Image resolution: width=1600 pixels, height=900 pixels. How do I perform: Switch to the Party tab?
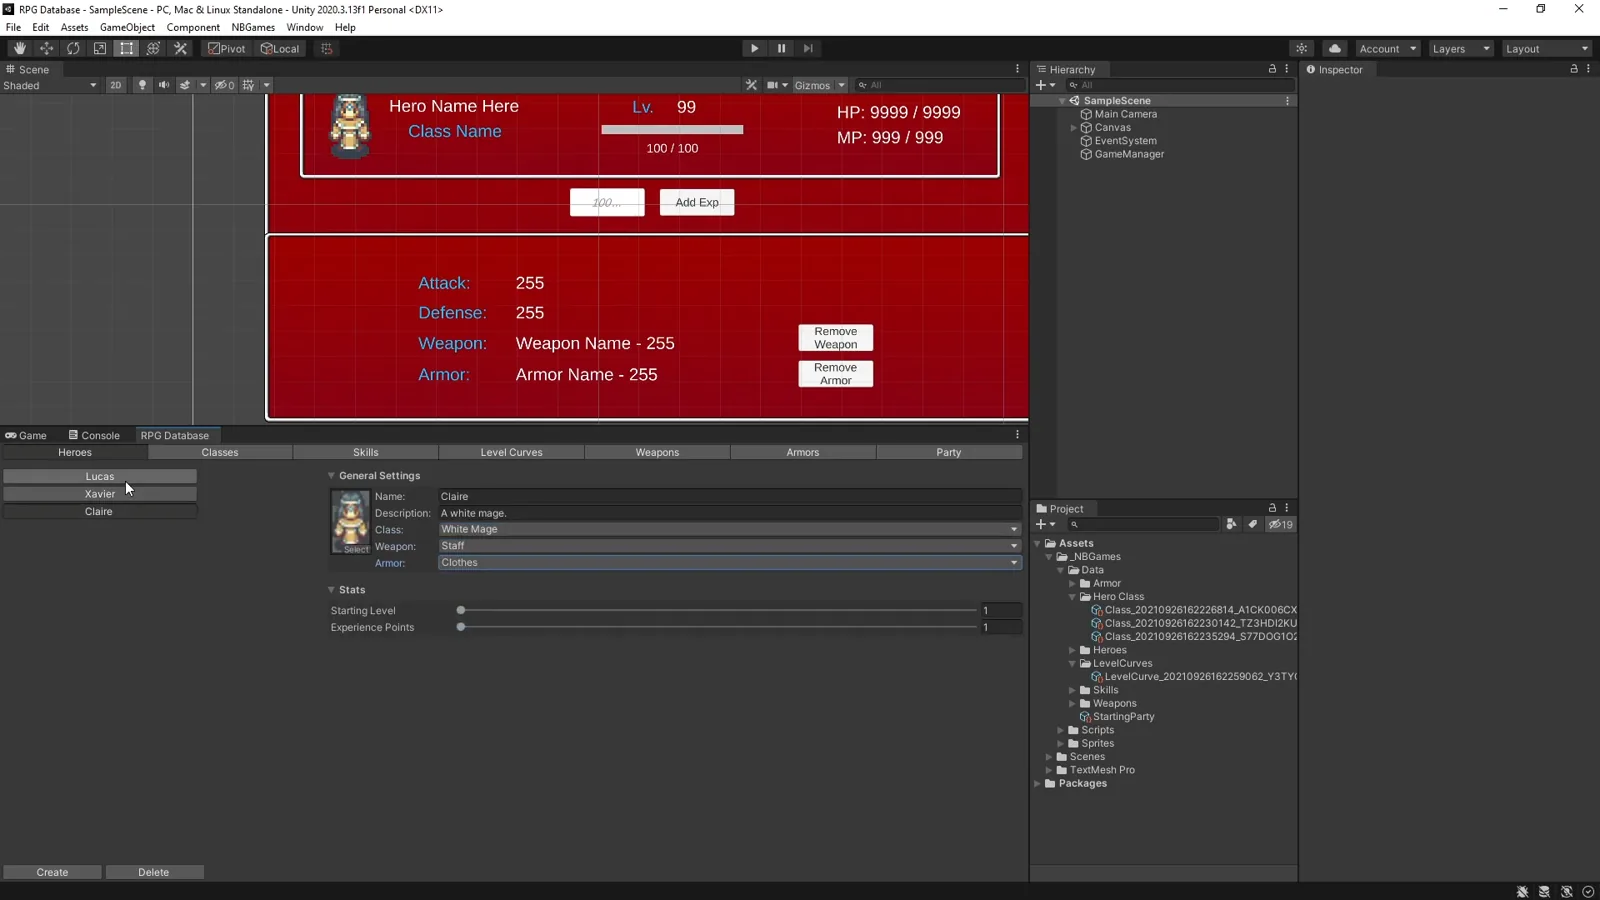(949, 452)
